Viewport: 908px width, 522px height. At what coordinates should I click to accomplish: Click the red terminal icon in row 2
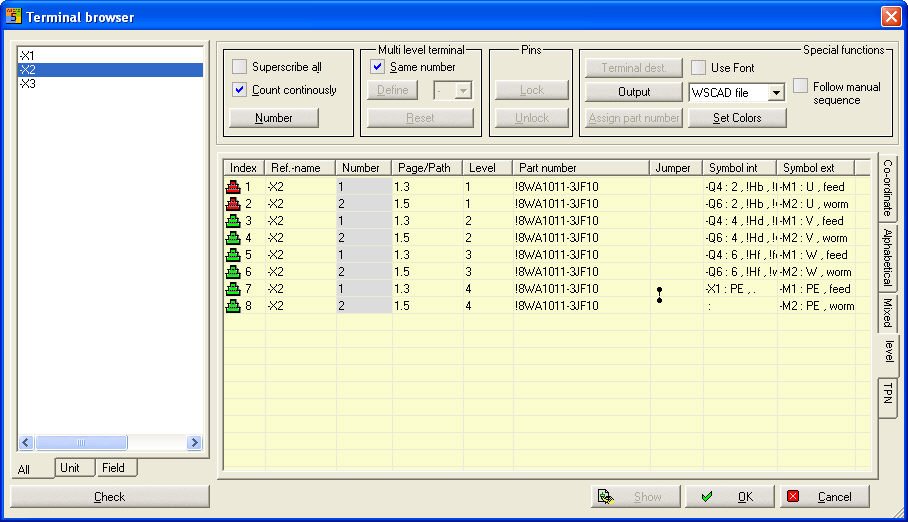point(233,203)
